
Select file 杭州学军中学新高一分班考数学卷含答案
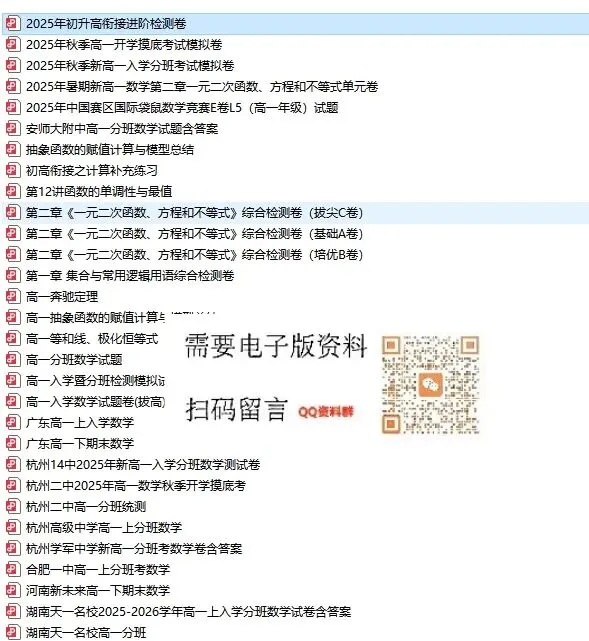tap(134, 548)
